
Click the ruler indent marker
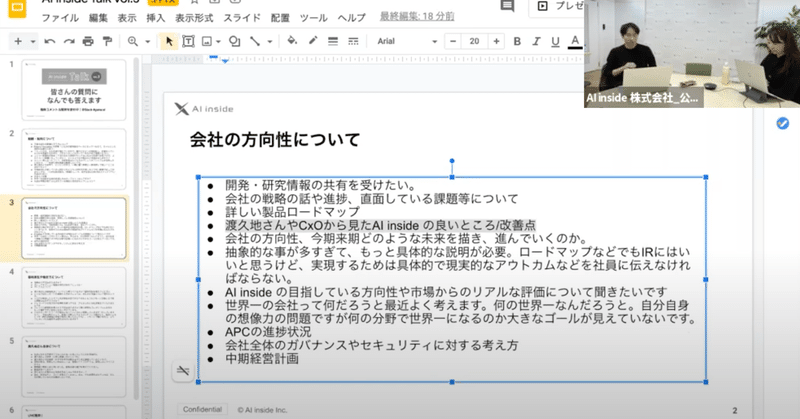[x=225, y=61]
